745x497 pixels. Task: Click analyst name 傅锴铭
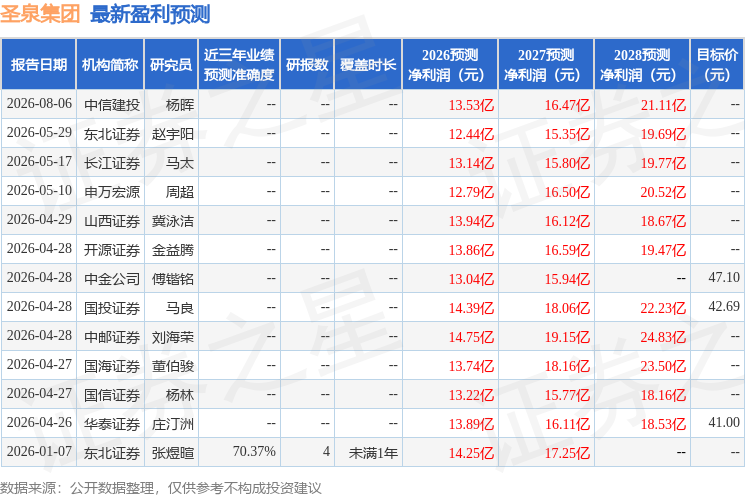coord(173,279)
